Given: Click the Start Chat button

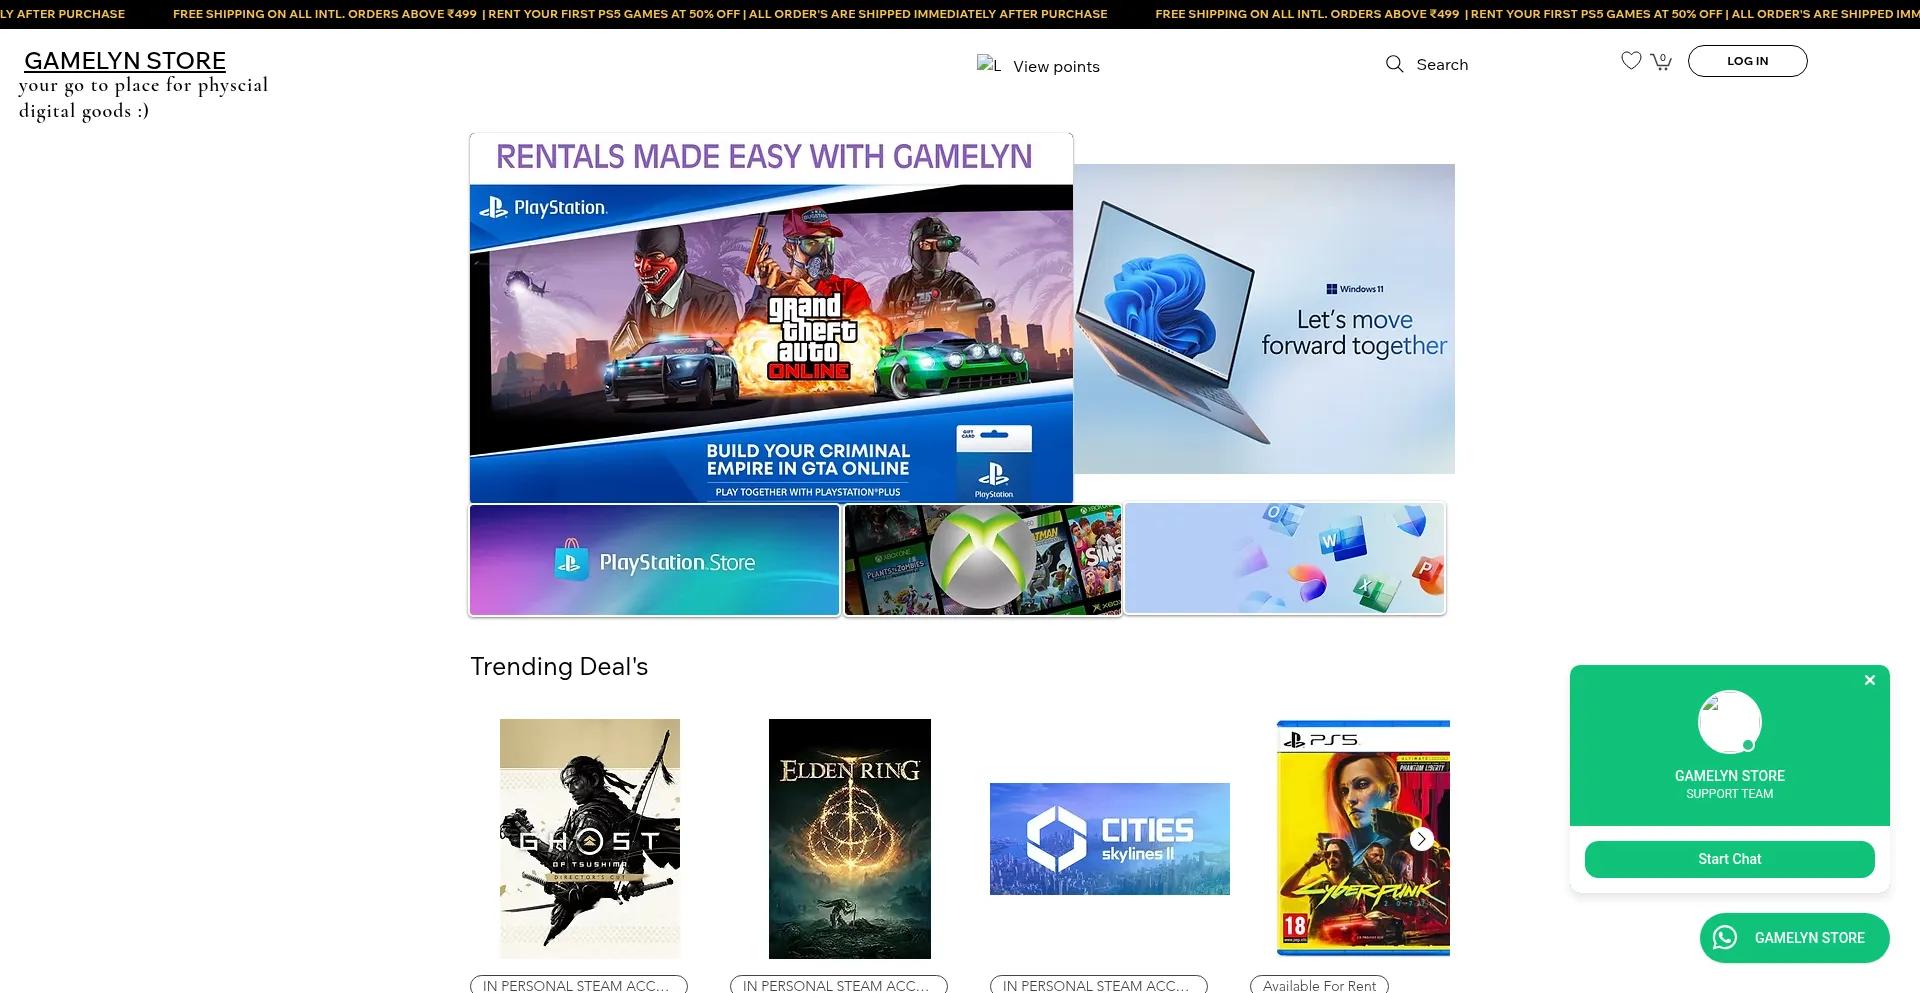Looking at the screenshot, I should coord(1729,859).
